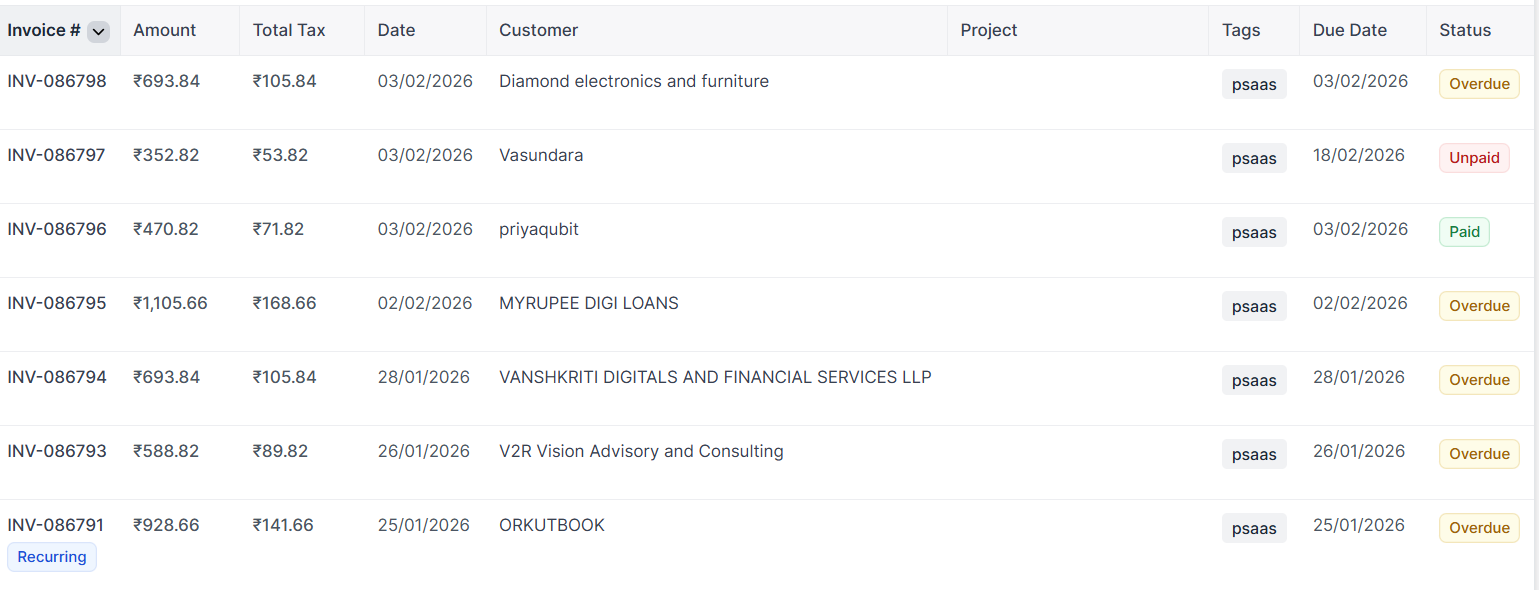Screen dimensions: 1539x590
Task: Click the Overdue badge for ORKUTBOOK invoice
Action: click(x=1479, y=528)
